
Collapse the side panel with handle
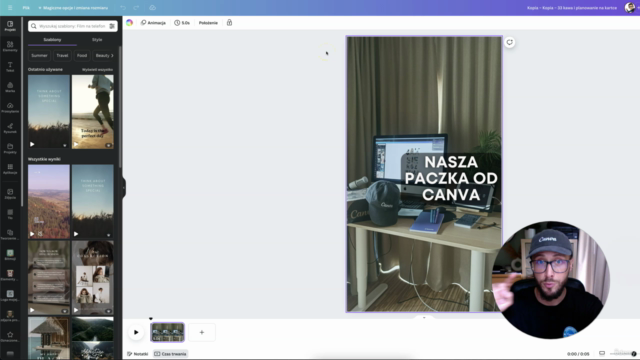click(124, 188)
